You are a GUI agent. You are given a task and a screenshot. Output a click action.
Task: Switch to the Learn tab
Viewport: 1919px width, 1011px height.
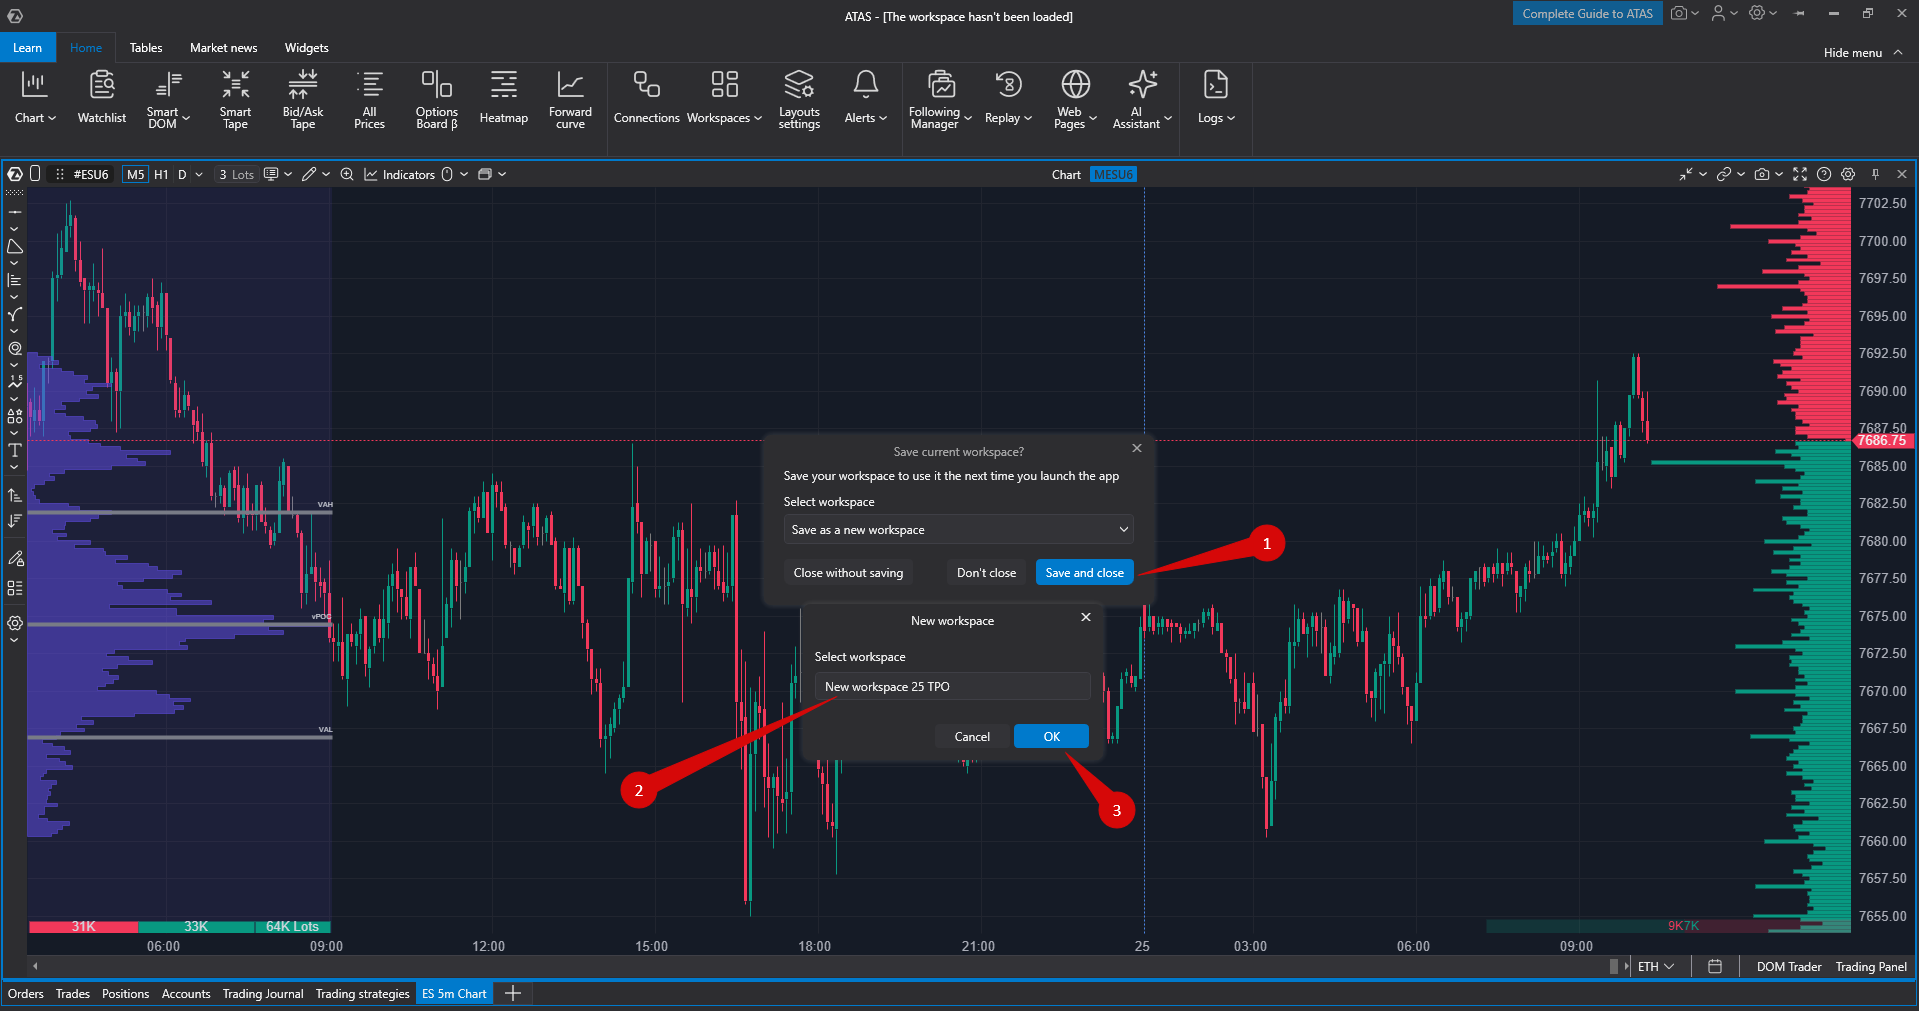tap(28, 48)
